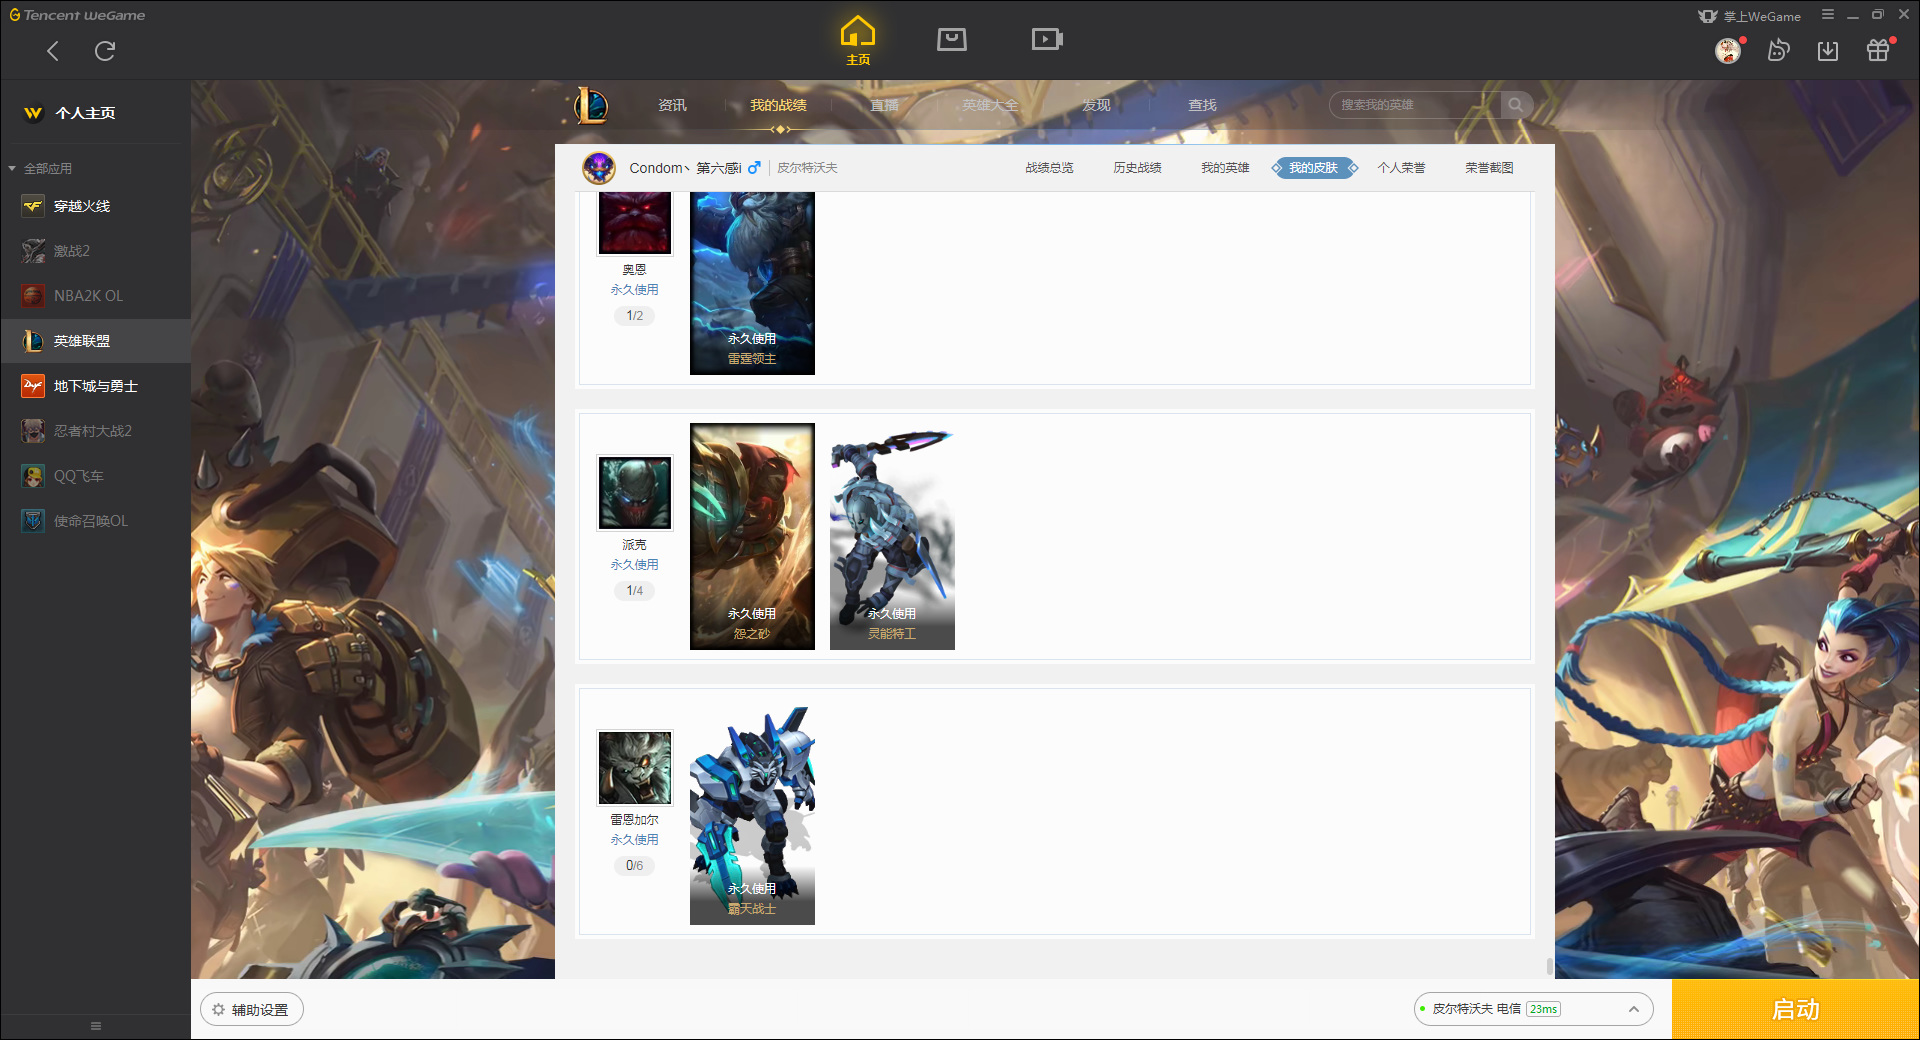Switch to 历史战绩 sub-tab
The height and width of the screenshot is (1040, 1920).
(1137, 168)
